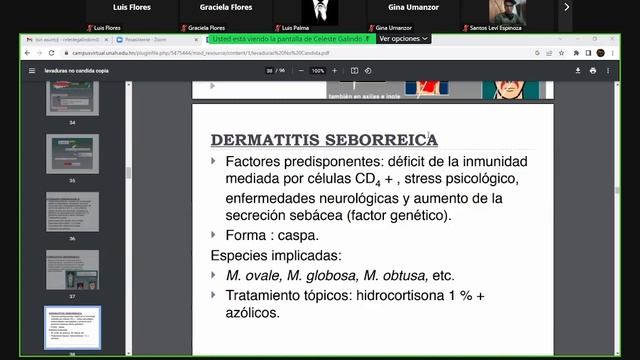Click the lock site info icon
640x360 pixels.
66,53
